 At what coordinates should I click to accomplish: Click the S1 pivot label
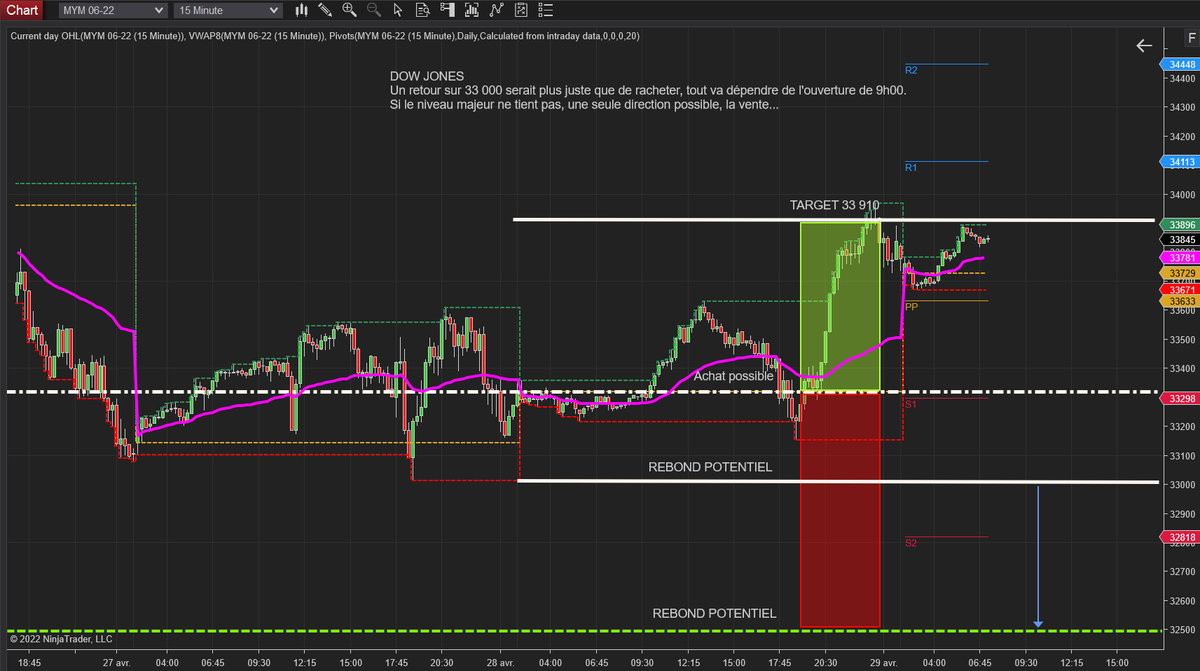[911, 404]
